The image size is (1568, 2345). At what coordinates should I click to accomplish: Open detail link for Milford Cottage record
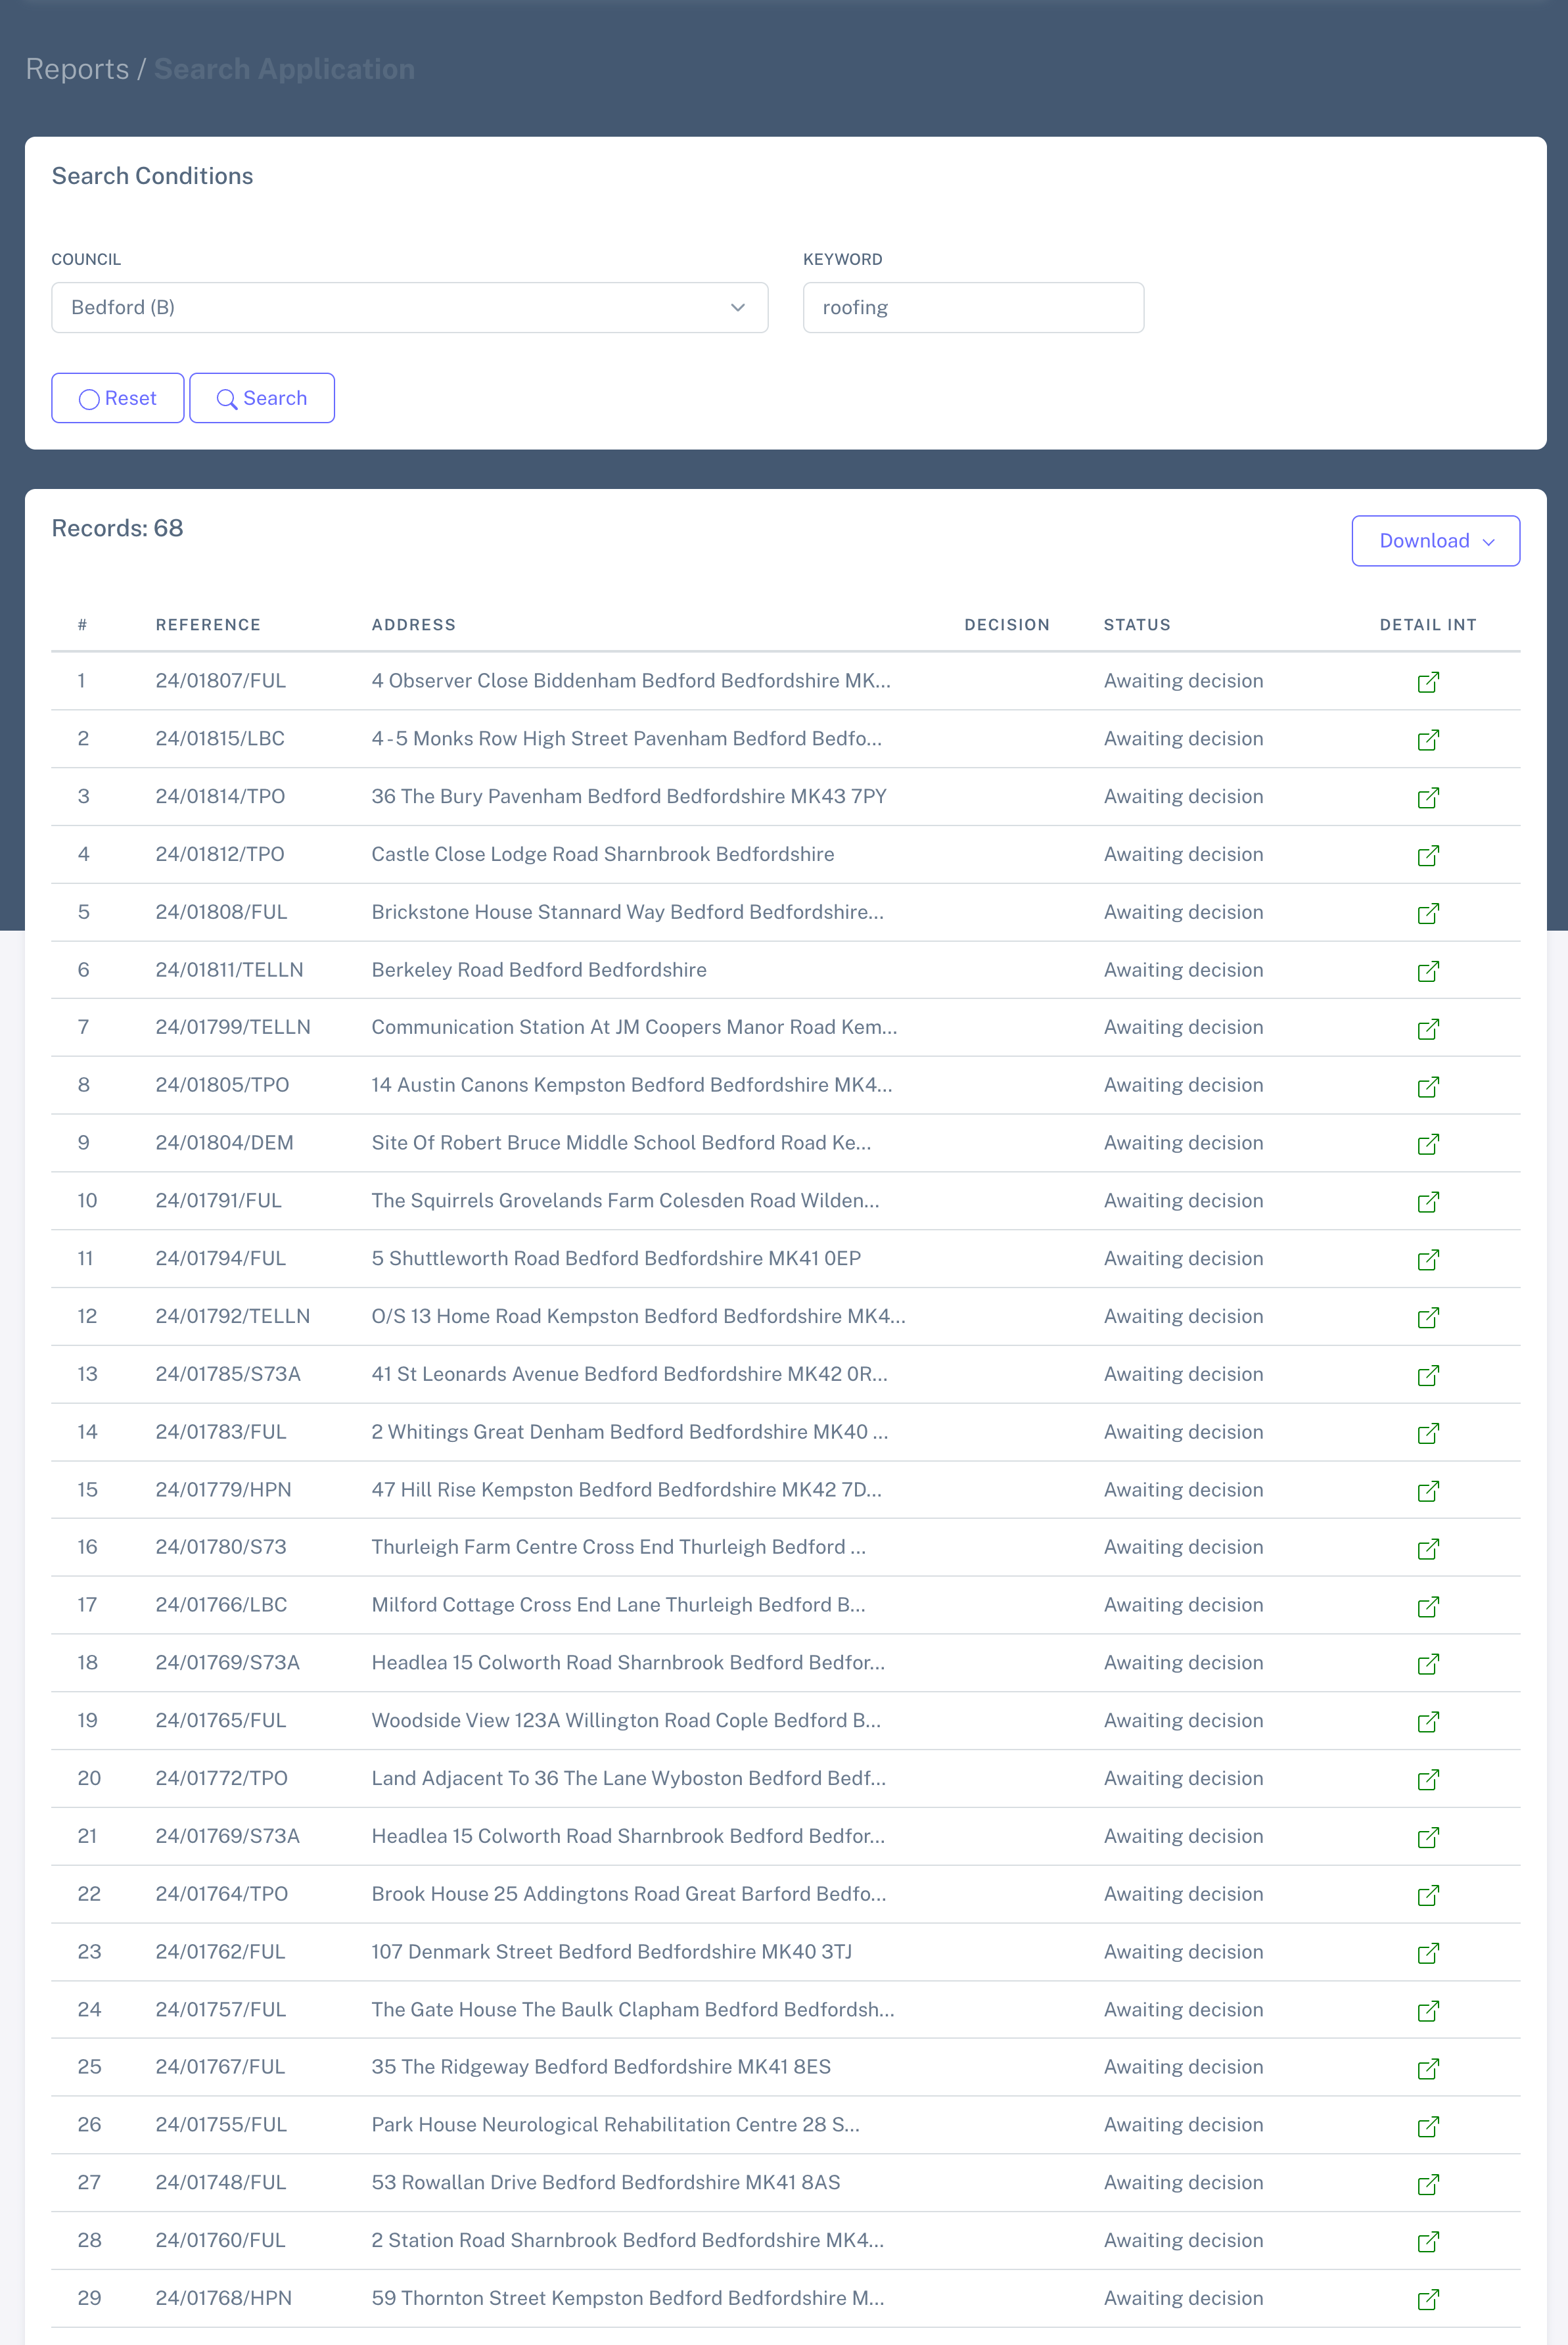1427,1606
